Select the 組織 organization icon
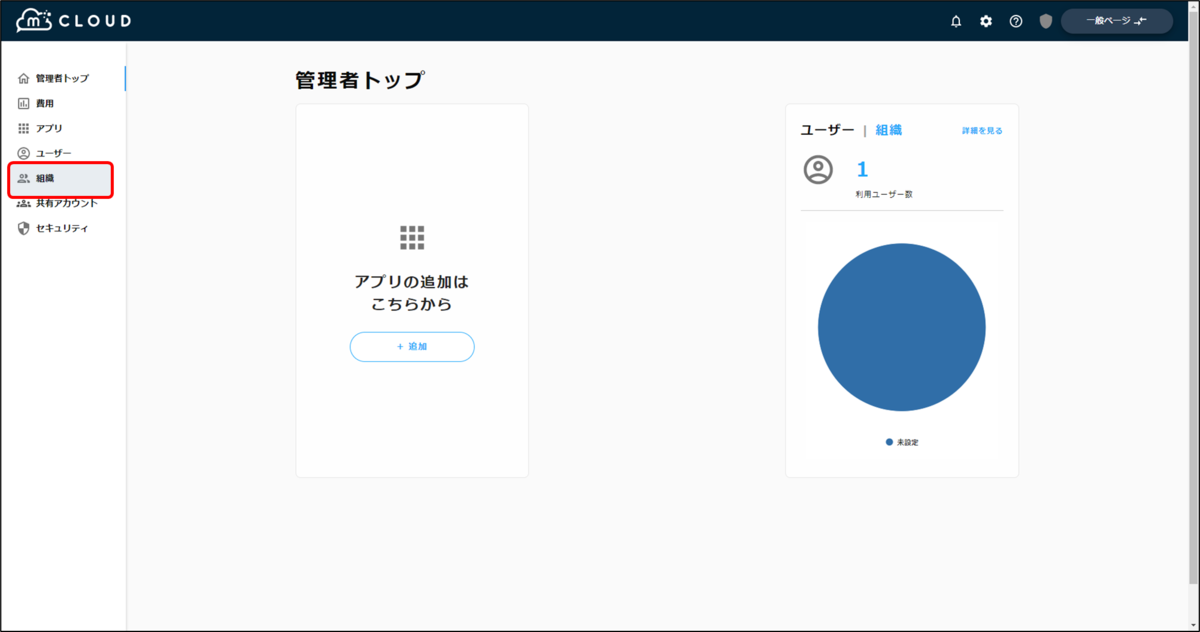Image resolution: width=1200 pixels, height=632 pixels. 22,179
